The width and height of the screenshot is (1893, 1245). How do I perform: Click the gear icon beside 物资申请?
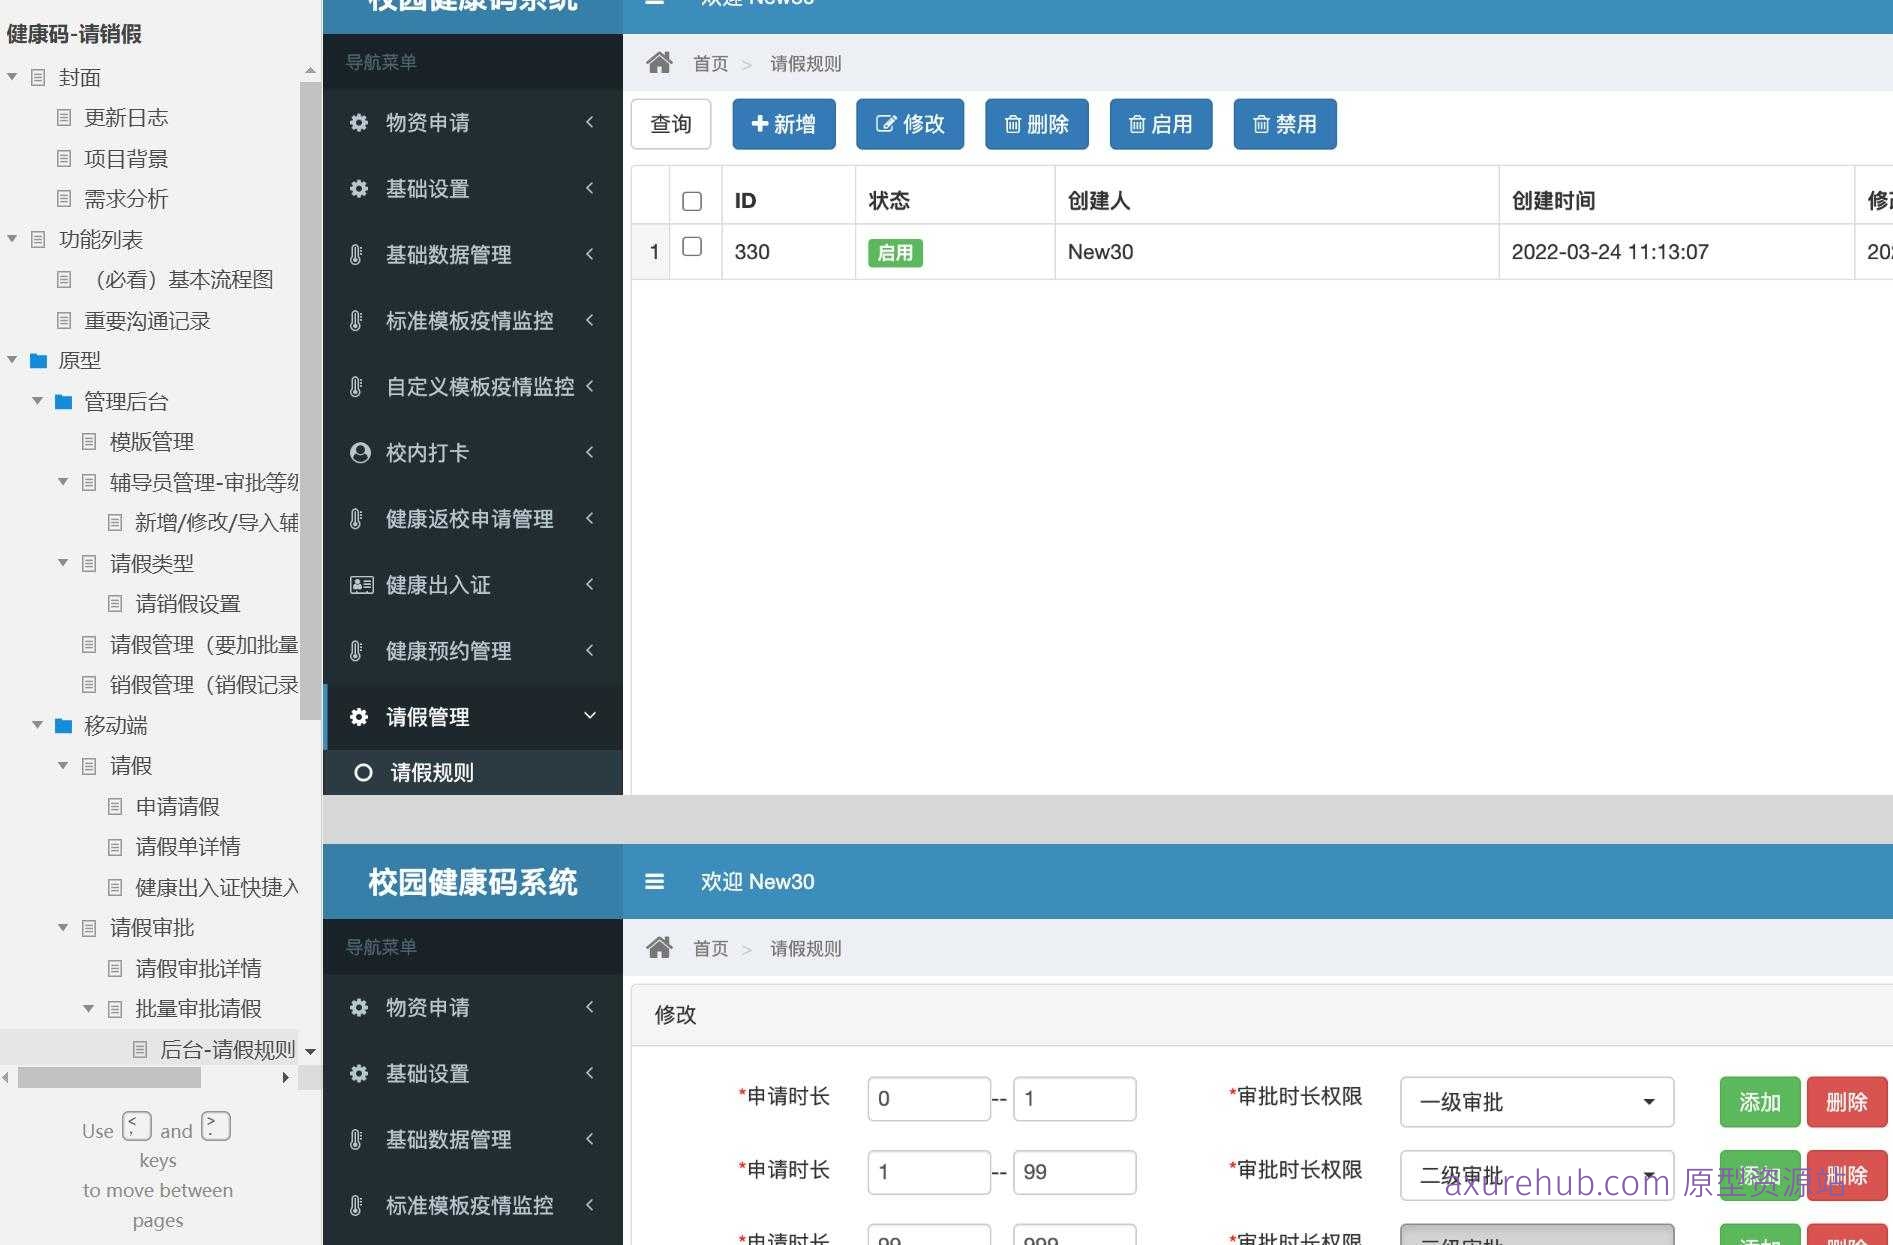(359, 122)
